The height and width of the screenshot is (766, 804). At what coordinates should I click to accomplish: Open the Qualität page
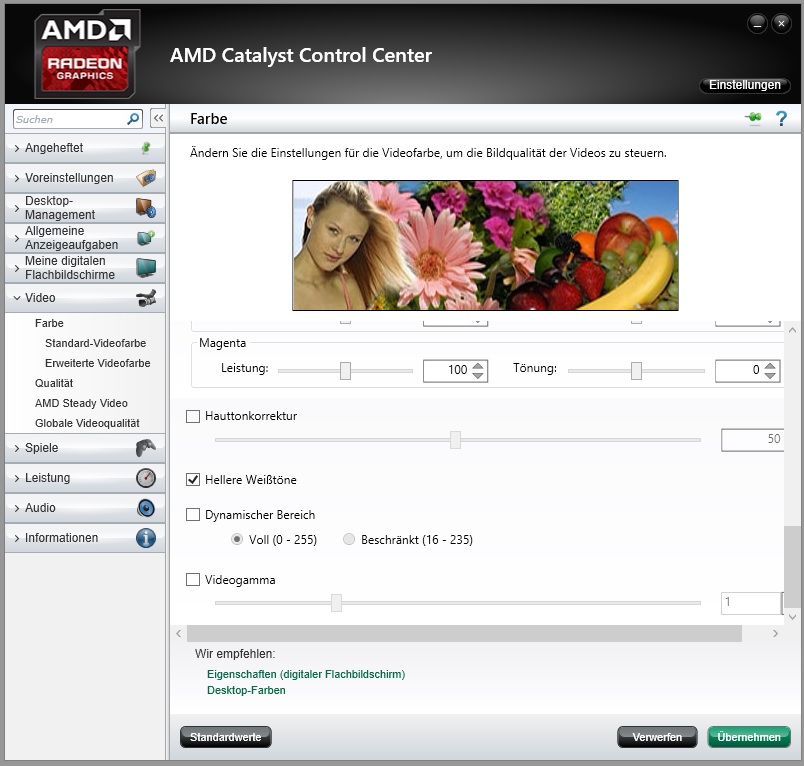(54, 383)
